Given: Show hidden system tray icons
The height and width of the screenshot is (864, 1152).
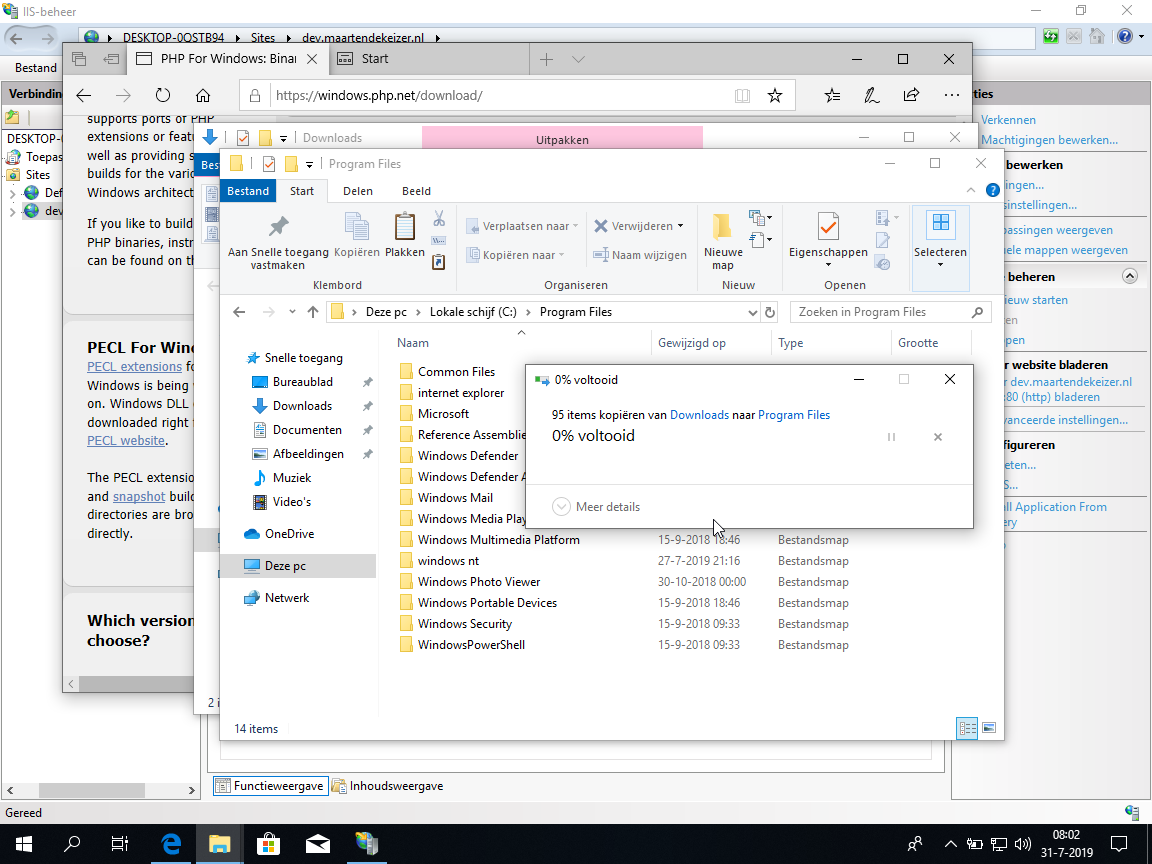Looking at the screenshot, I should [951, 843].
